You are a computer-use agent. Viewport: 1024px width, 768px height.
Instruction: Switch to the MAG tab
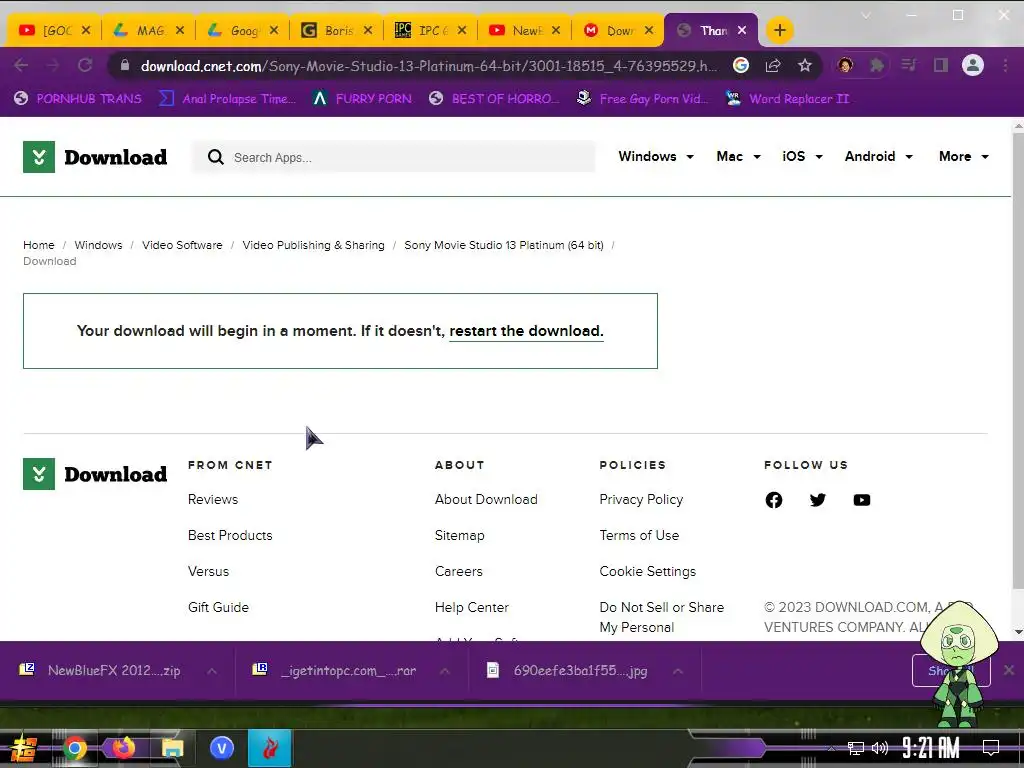click(149, 30)
